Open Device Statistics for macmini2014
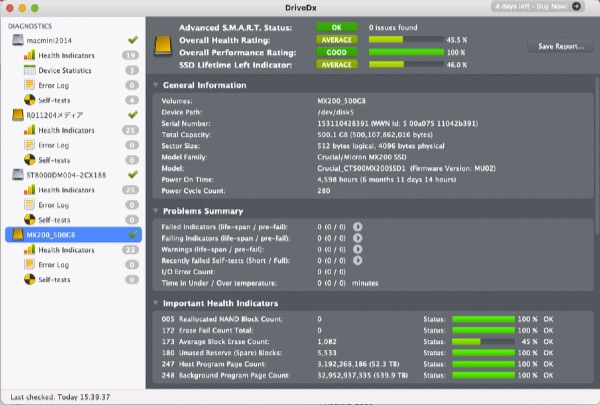 coord(65,70)
